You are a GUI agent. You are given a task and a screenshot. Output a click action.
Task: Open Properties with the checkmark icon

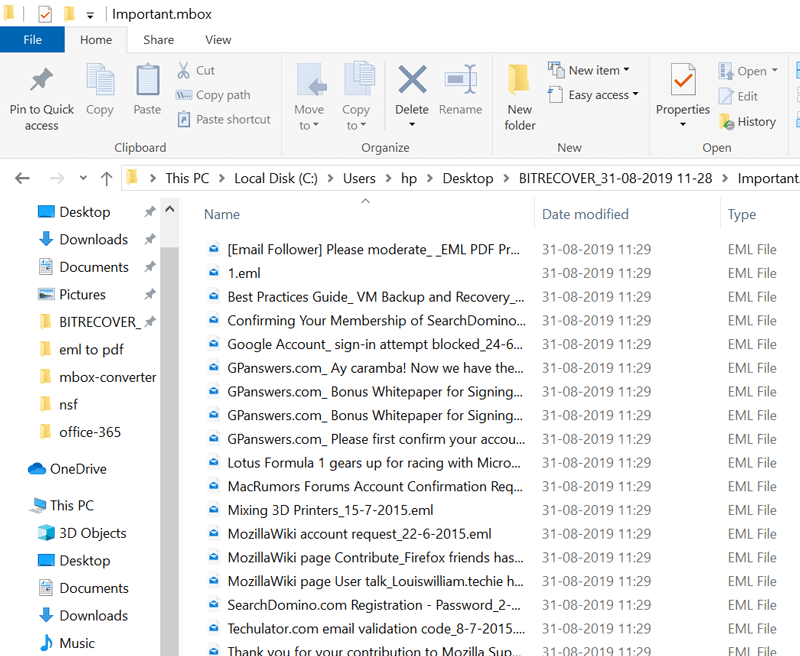tap(683, 81)
